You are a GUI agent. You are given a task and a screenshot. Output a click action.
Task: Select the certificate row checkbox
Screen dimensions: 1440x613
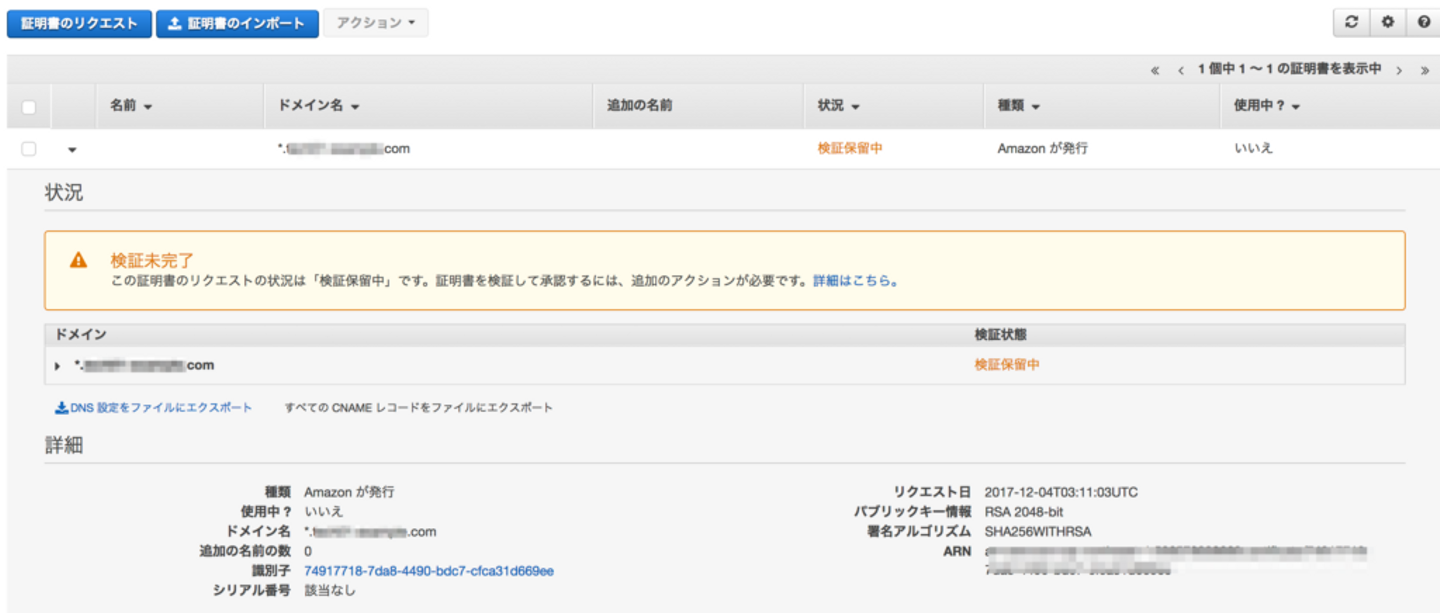tap(29, 149)
